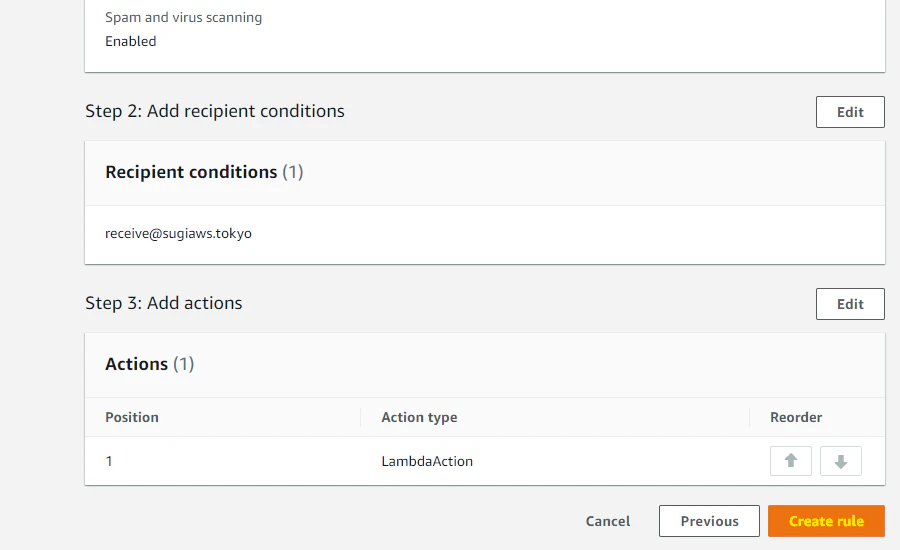Click the Spam and virus scanning label
The height and width of the screenshot is (550, 900).
(x=184, y=18)
